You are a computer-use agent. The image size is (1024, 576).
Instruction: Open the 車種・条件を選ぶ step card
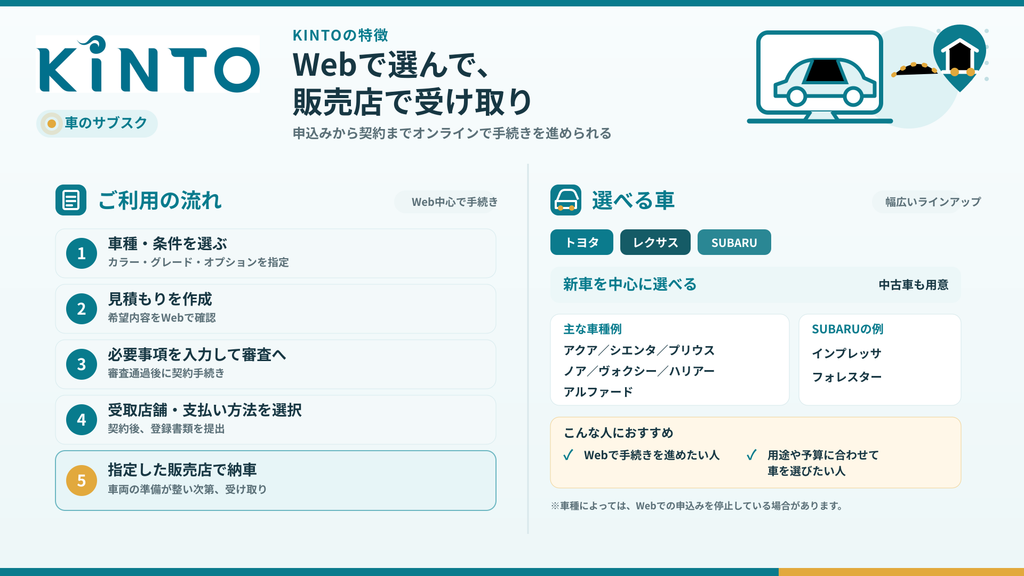(276, 253)
